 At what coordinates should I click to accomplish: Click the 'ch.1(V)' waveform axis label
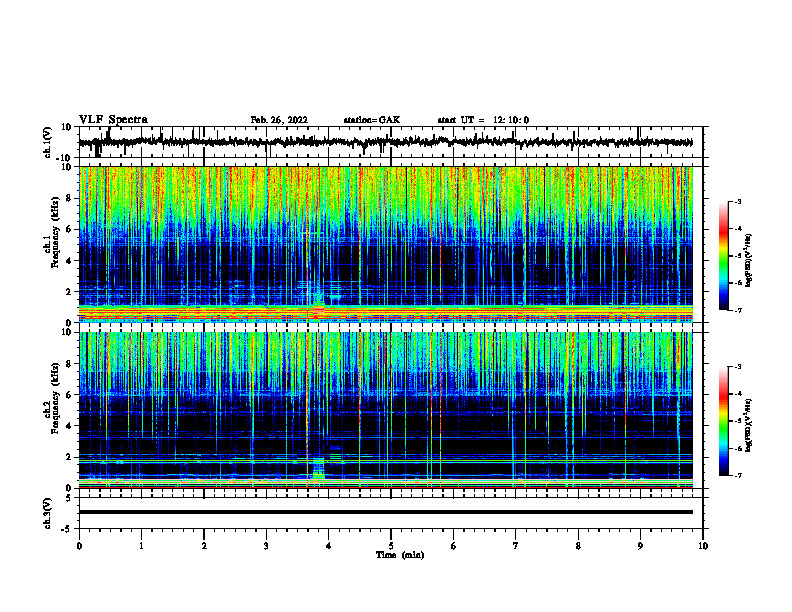(48, 142)
